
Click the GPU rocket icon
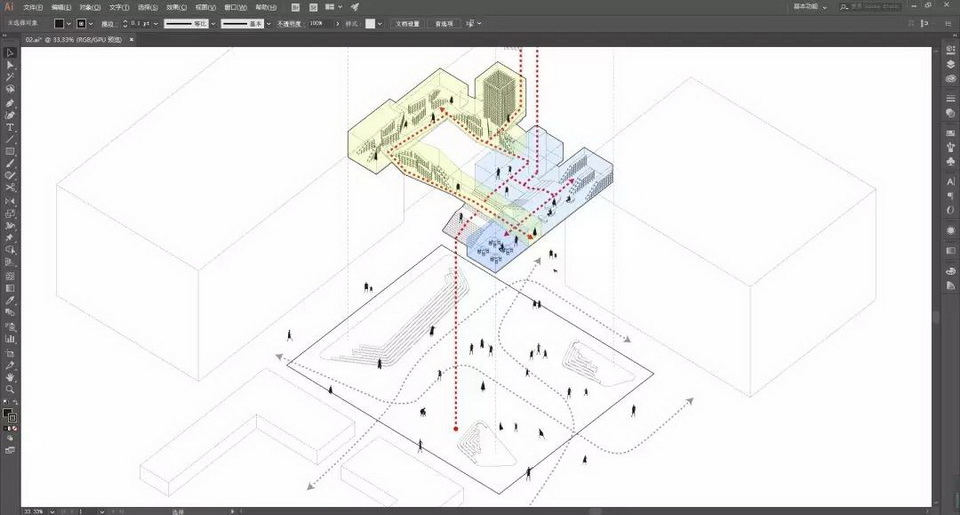[354, 7]
